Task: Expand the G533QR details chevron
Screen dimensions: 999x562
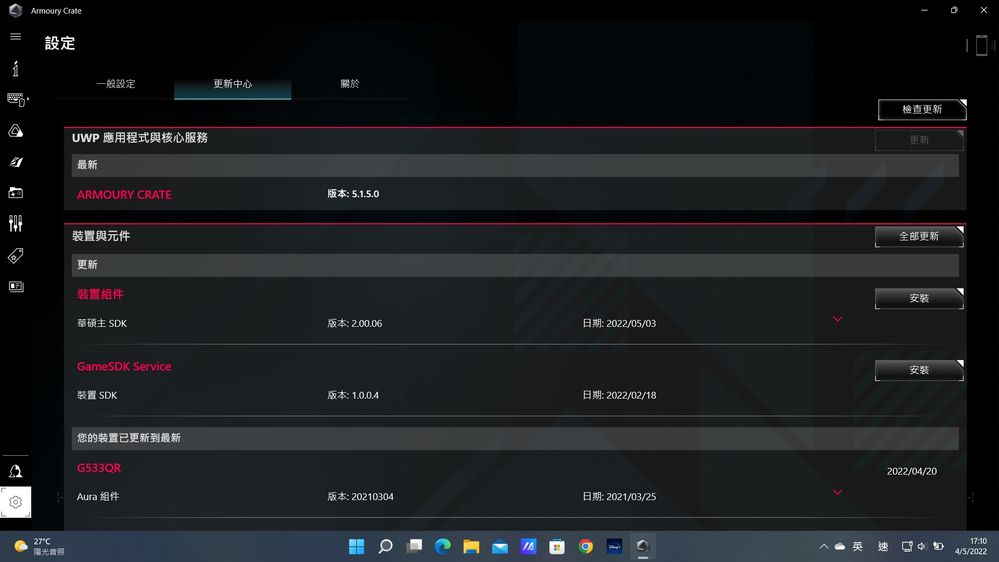Action: pos(837,492)
